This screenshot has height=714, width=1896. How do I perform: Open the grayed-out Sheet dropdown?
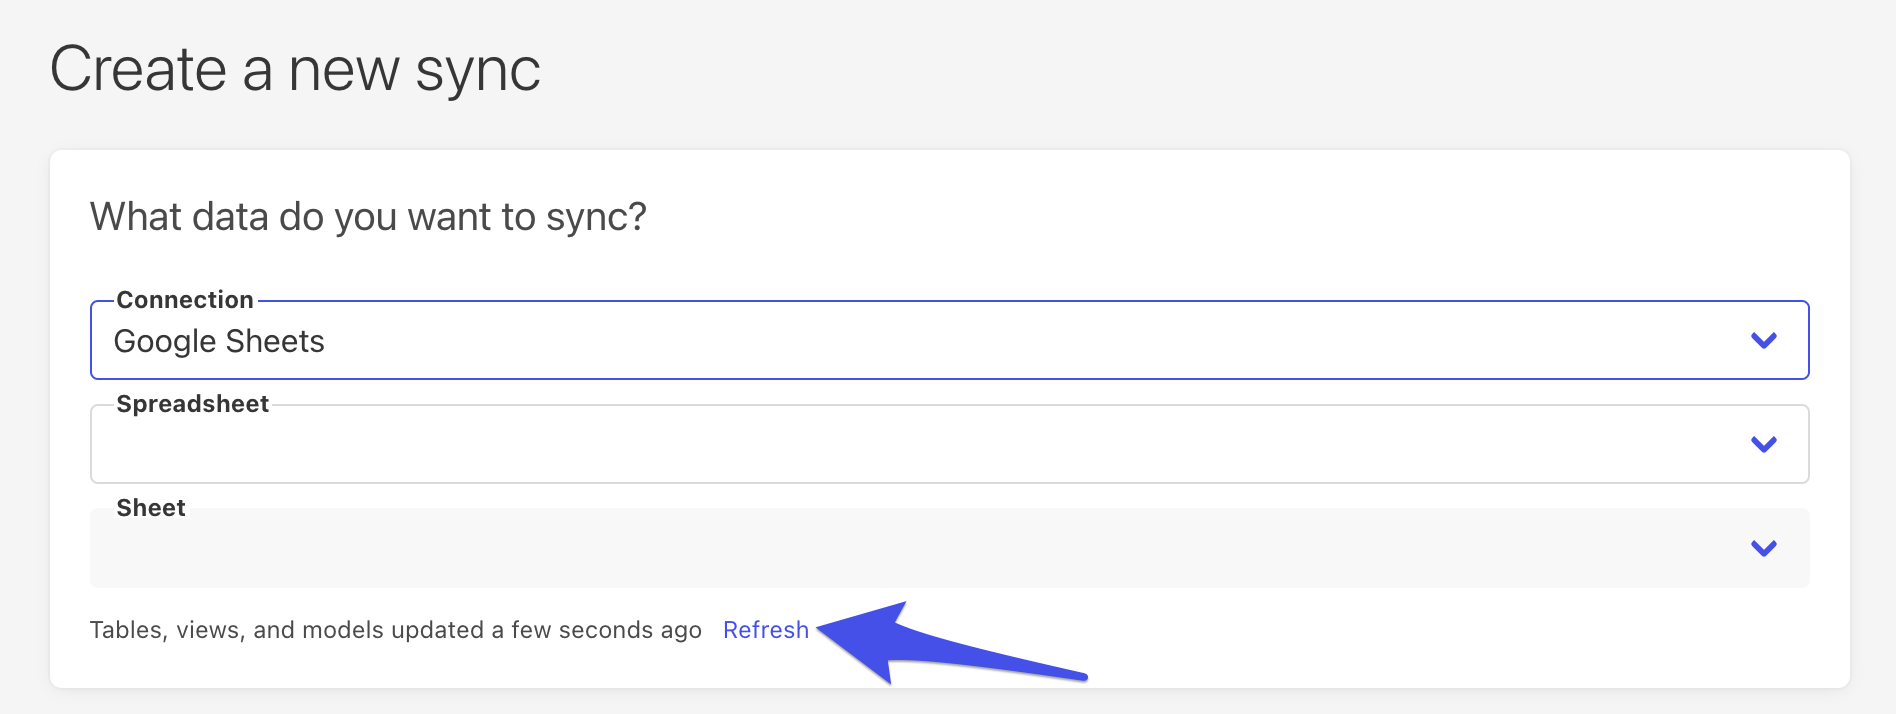(x=900, y=549)
